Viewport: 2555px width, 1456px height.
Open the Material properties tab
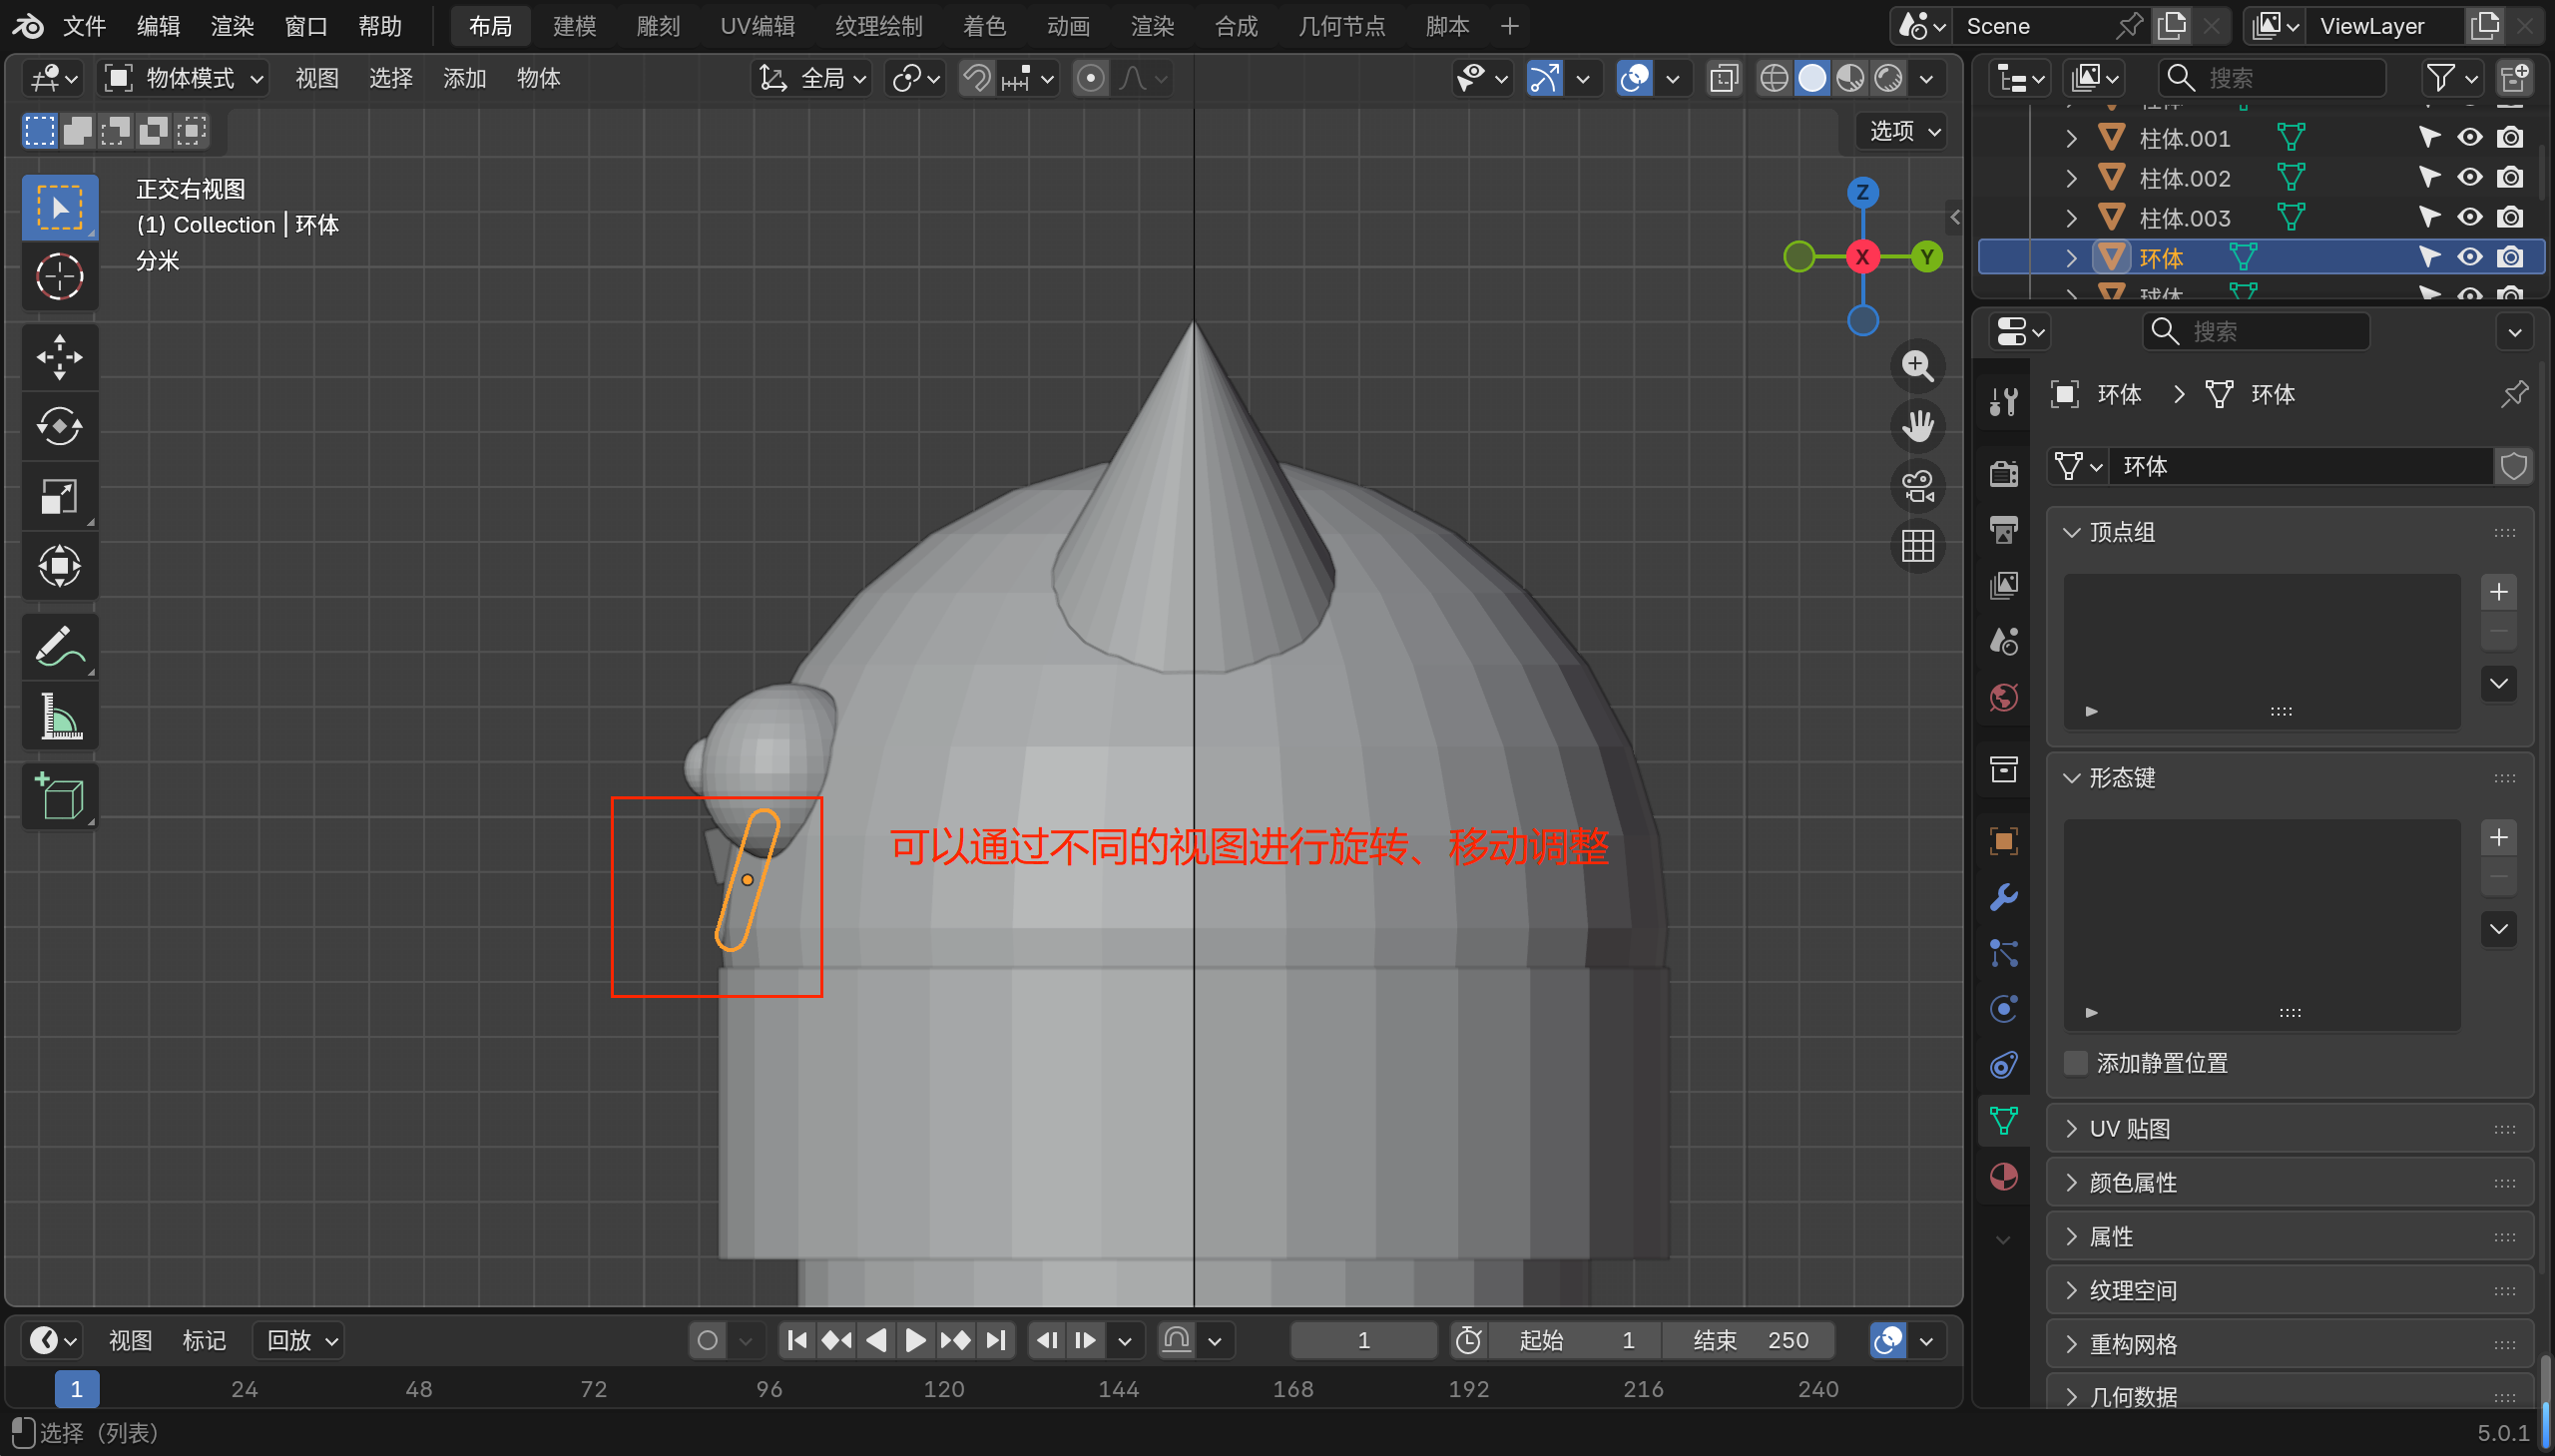coord(2004,1177)
